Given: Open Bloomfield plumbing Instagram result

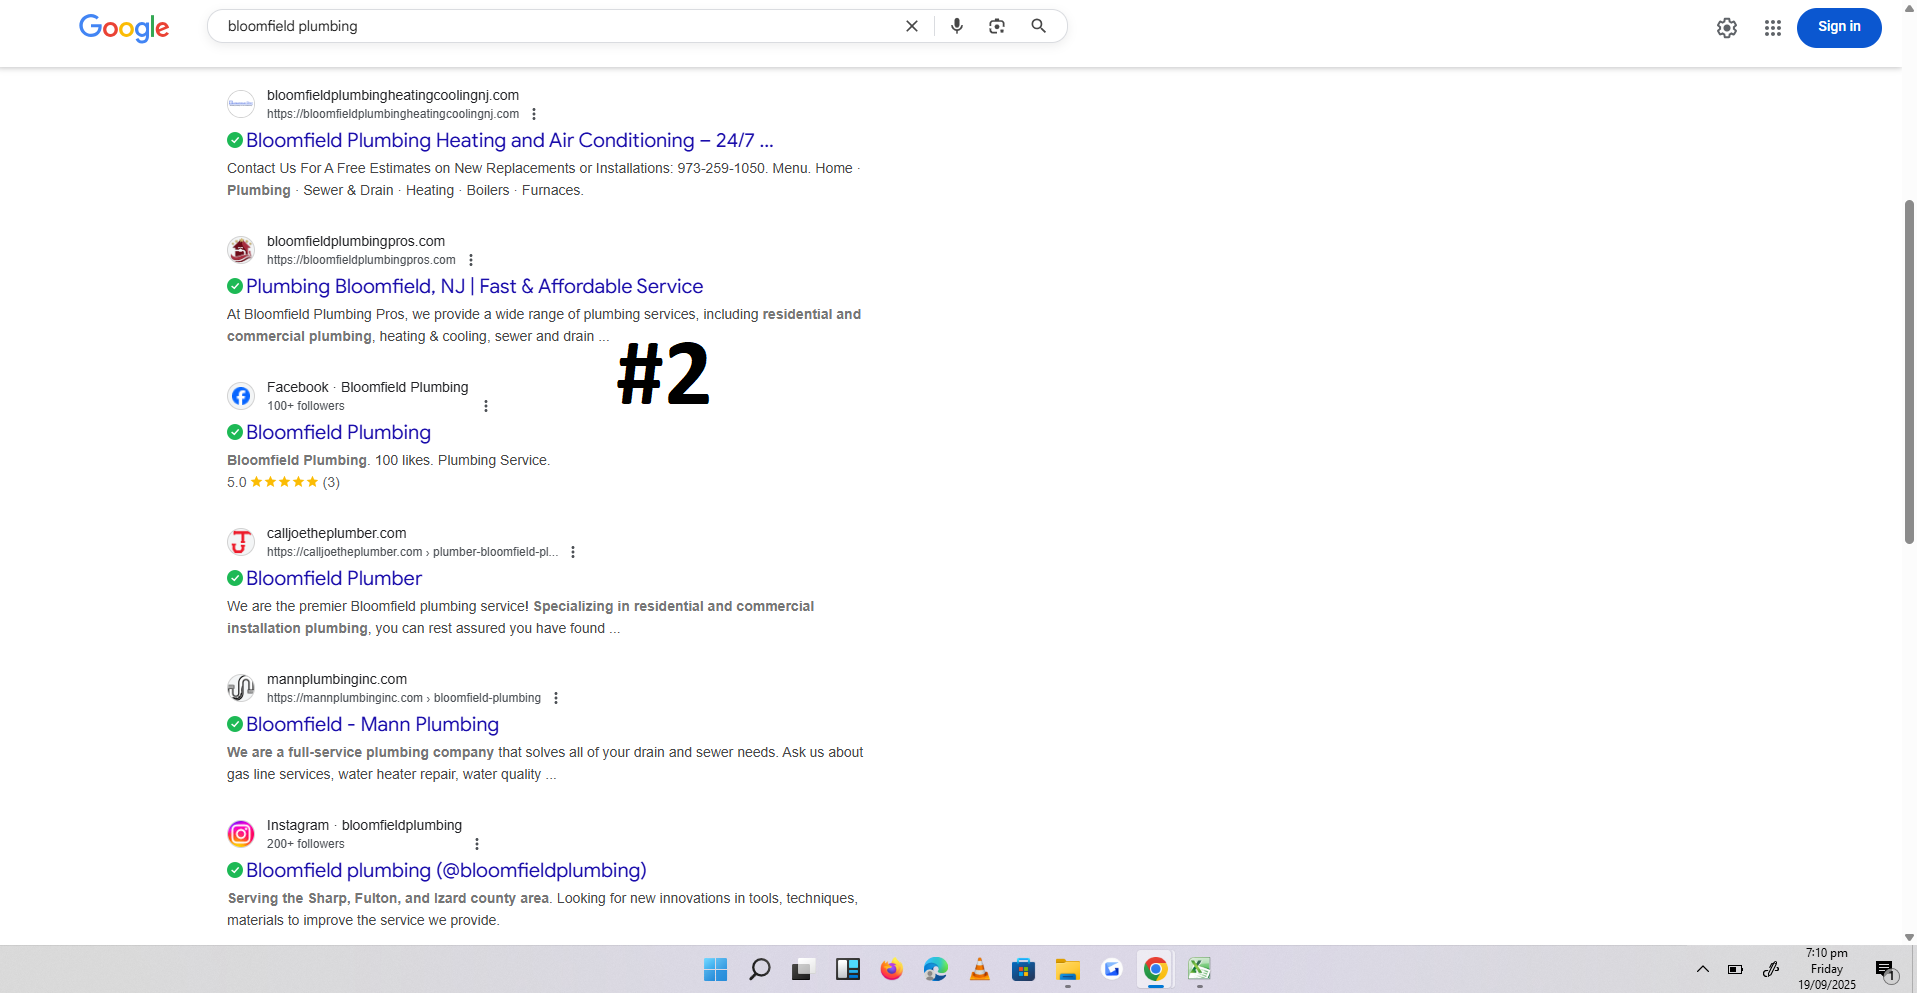Looking at the screenshot, I should click(x=446, y=870).
